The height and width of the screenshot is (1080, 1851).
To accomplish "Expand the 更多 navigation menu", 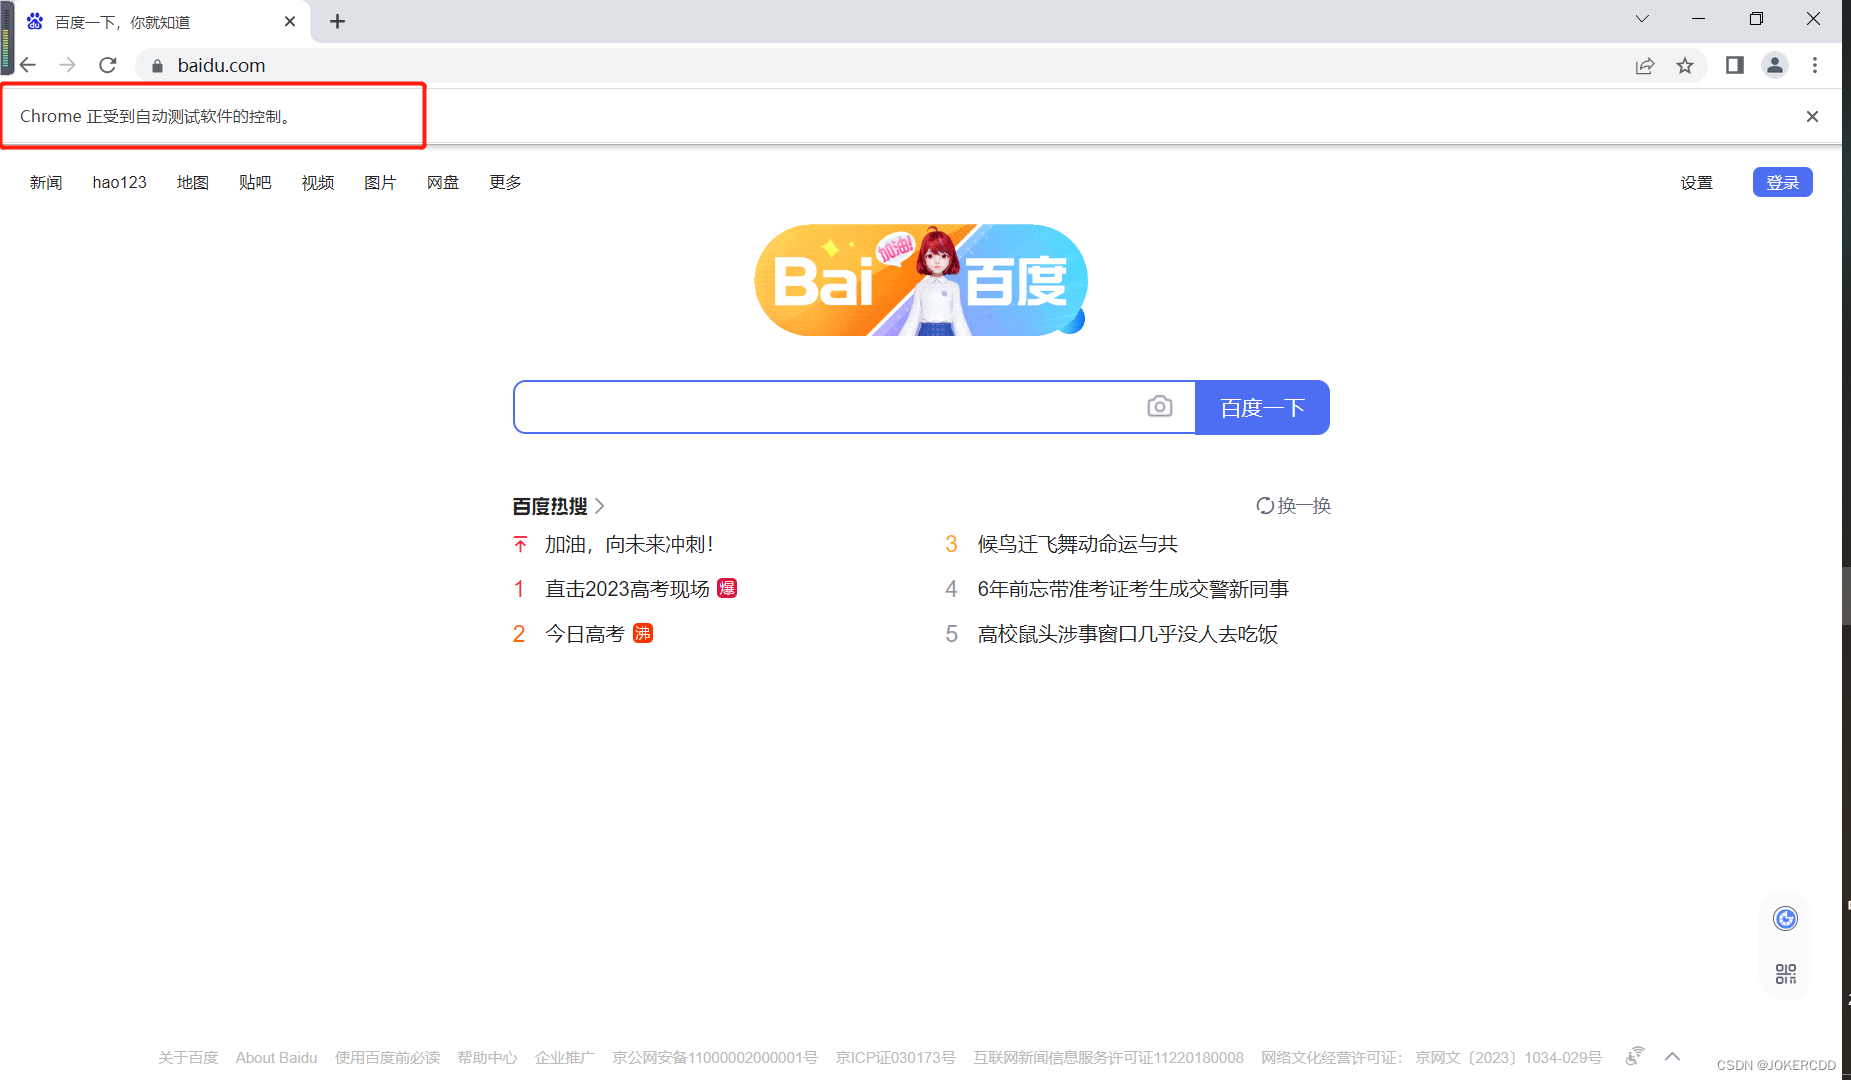I will (x=505, y=182).
